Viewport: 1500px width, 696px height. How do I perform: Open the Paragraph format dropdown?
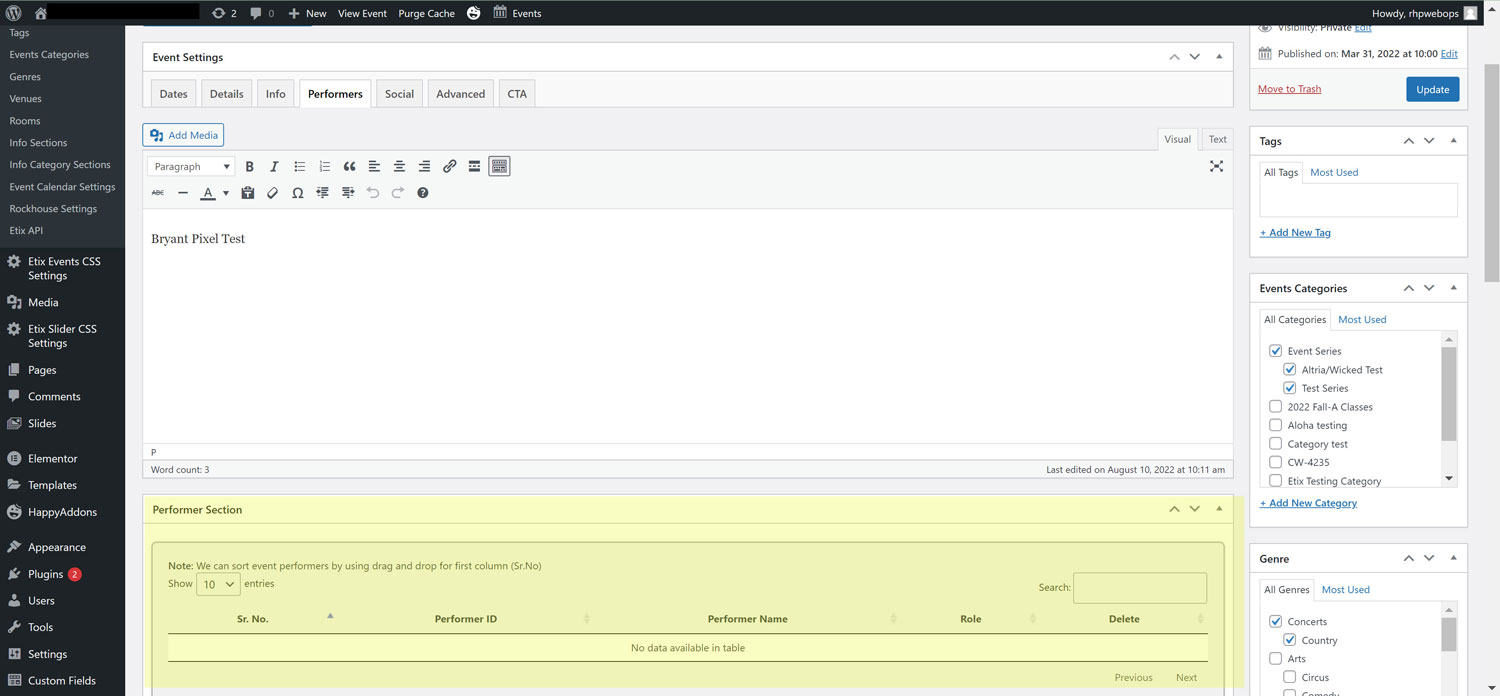tap(191, 167)
